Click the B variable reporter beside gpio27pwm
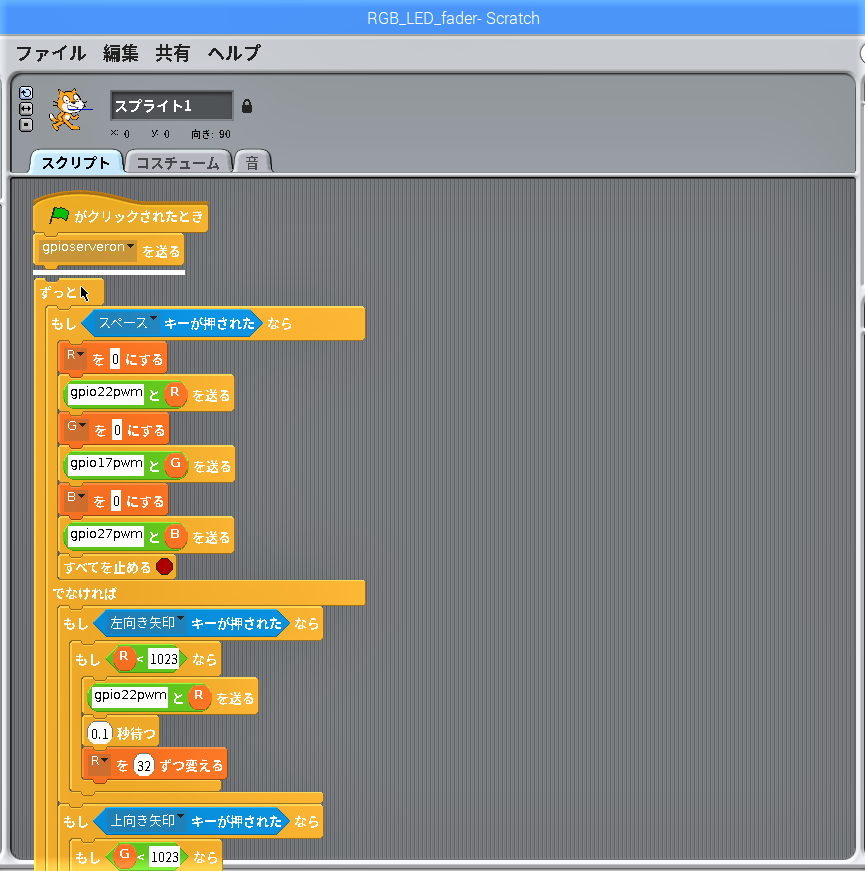Image resolution: width=865 pixels, height=871 pixels. point(175,535)
